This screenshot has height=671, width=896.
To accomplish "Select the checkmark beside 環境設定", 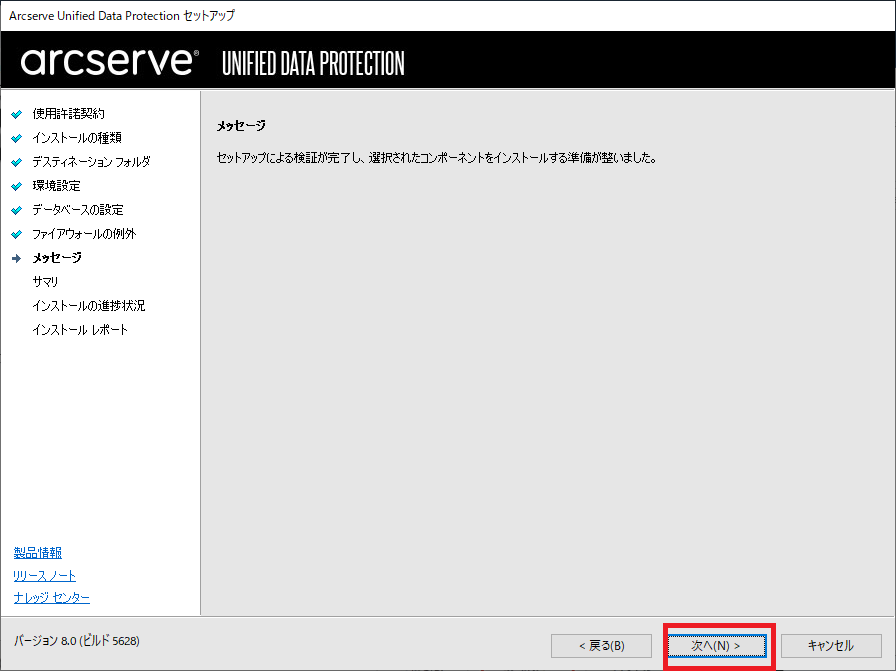I will [17, 186].
